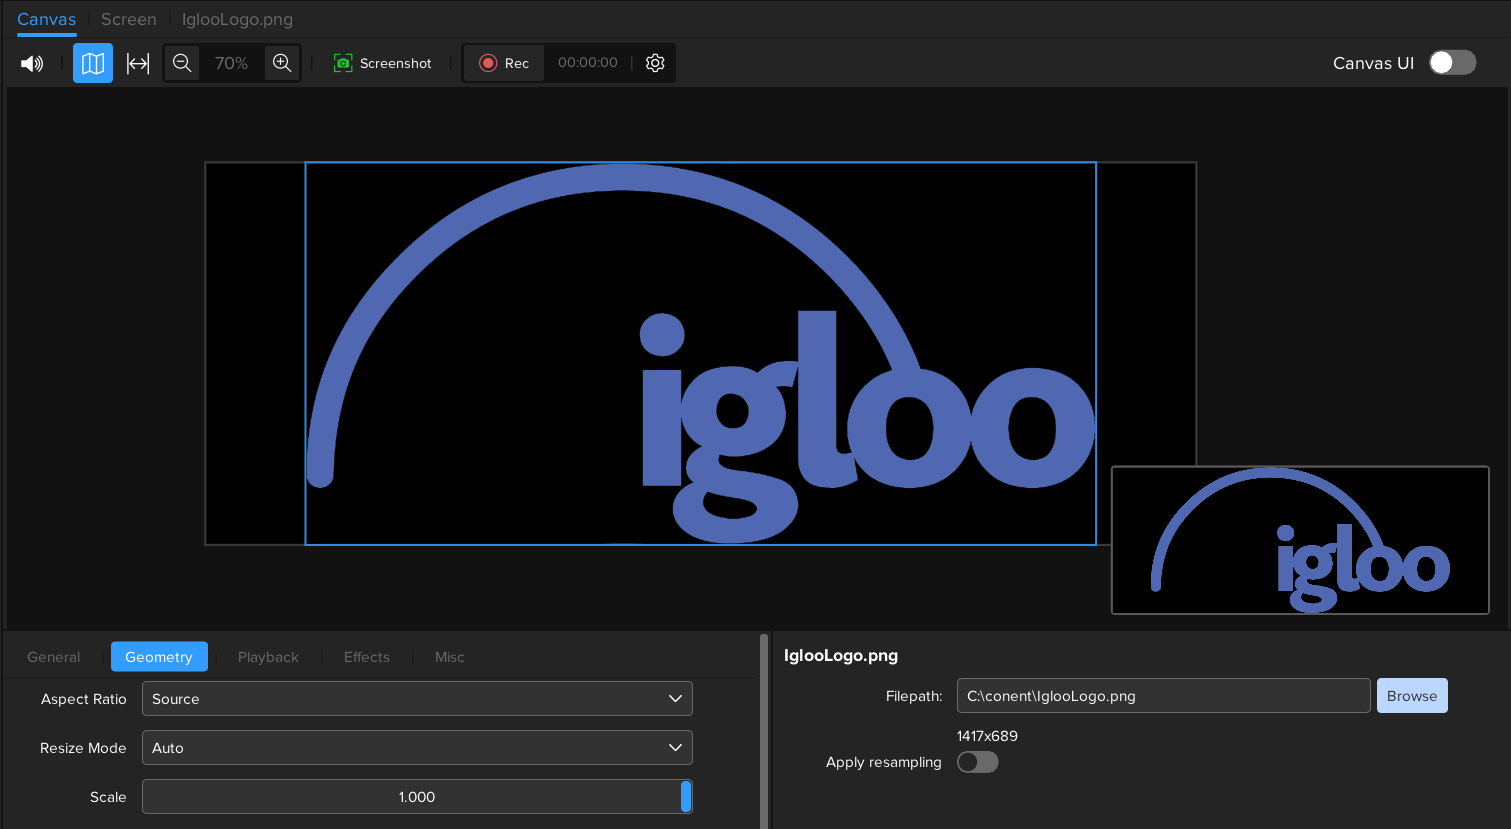Switch to the Playback tab

click(268, 657)
